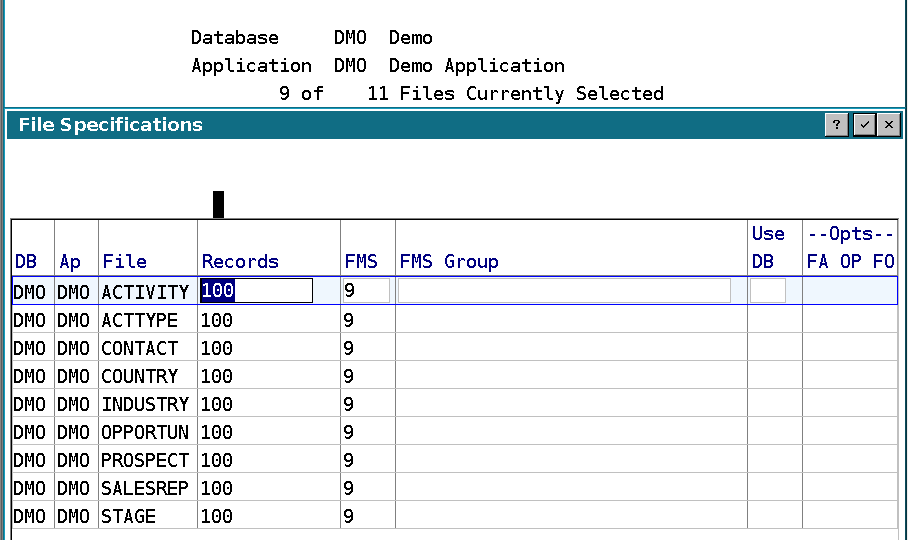This screenshot has width=908, height=540.
Task: Click FMS value 9 for ACTTYPE
Action: tap(348, 320)
